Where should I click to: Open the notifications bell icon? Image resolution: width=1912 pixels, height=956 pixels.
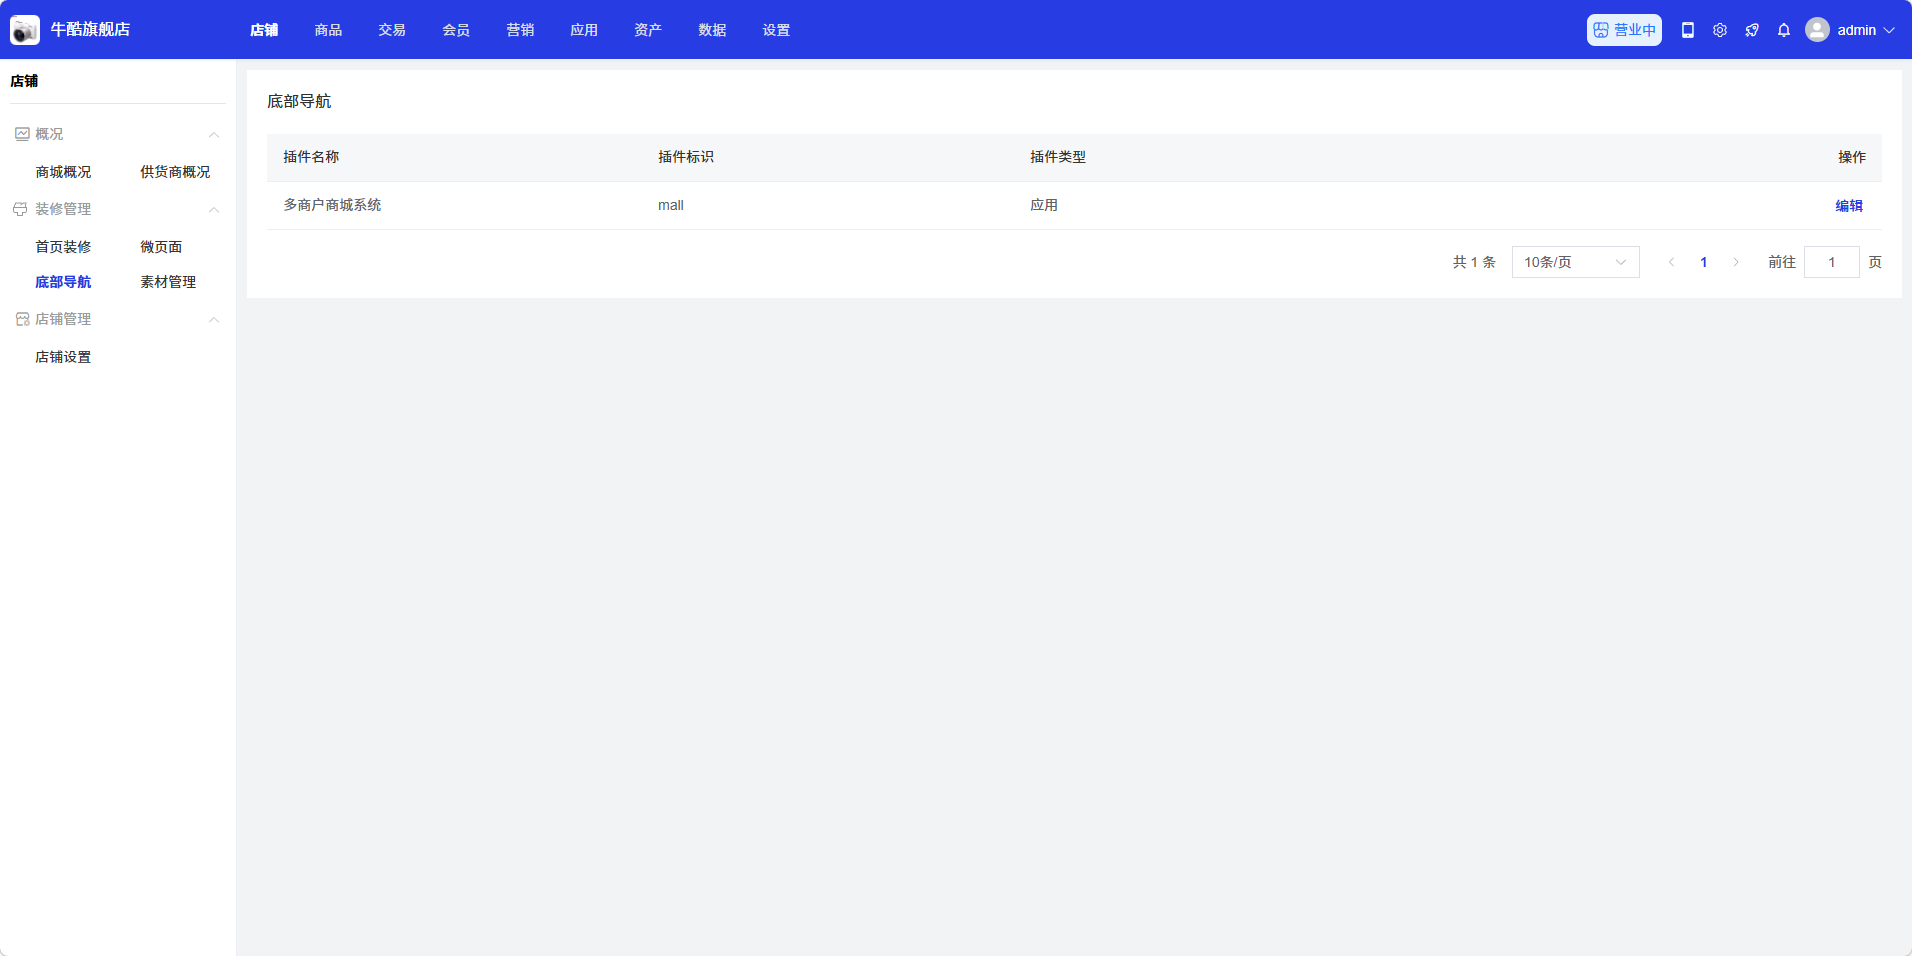(1784, 30)
